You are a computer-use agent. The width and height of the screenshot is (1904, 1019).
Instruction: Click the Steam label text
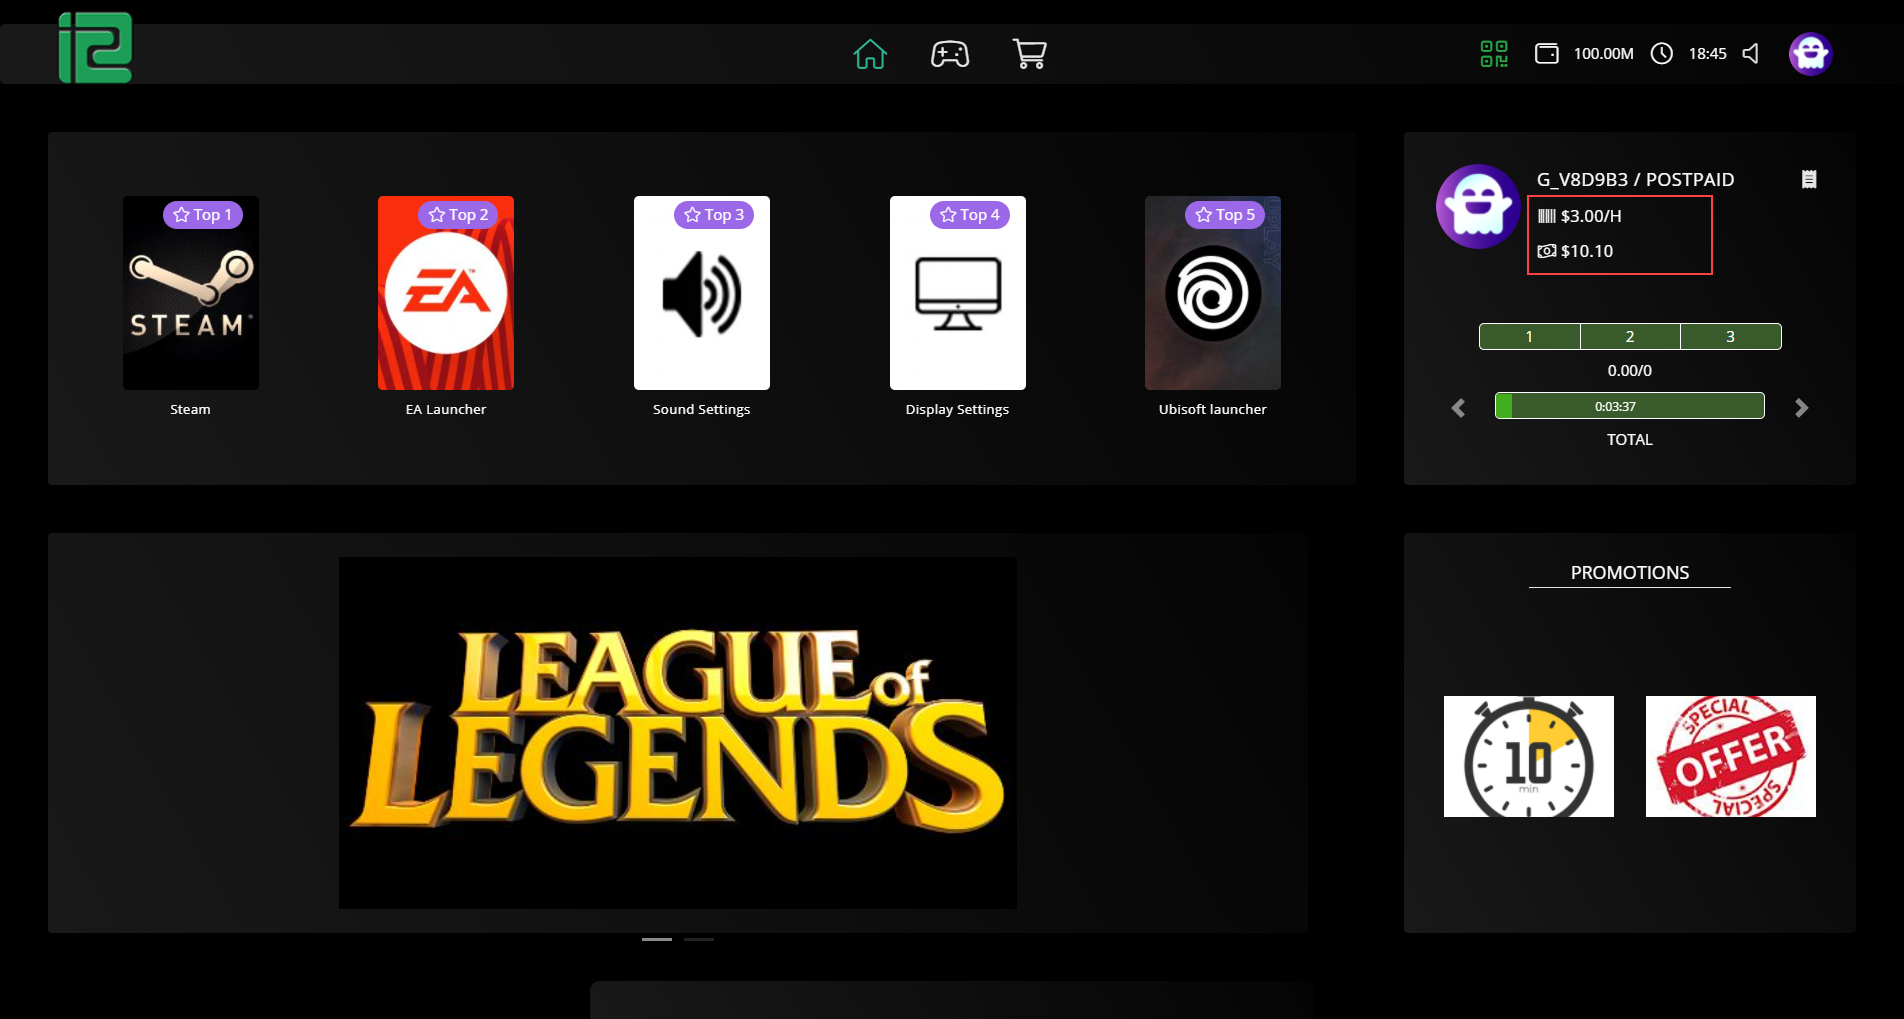tap(190, 410)
